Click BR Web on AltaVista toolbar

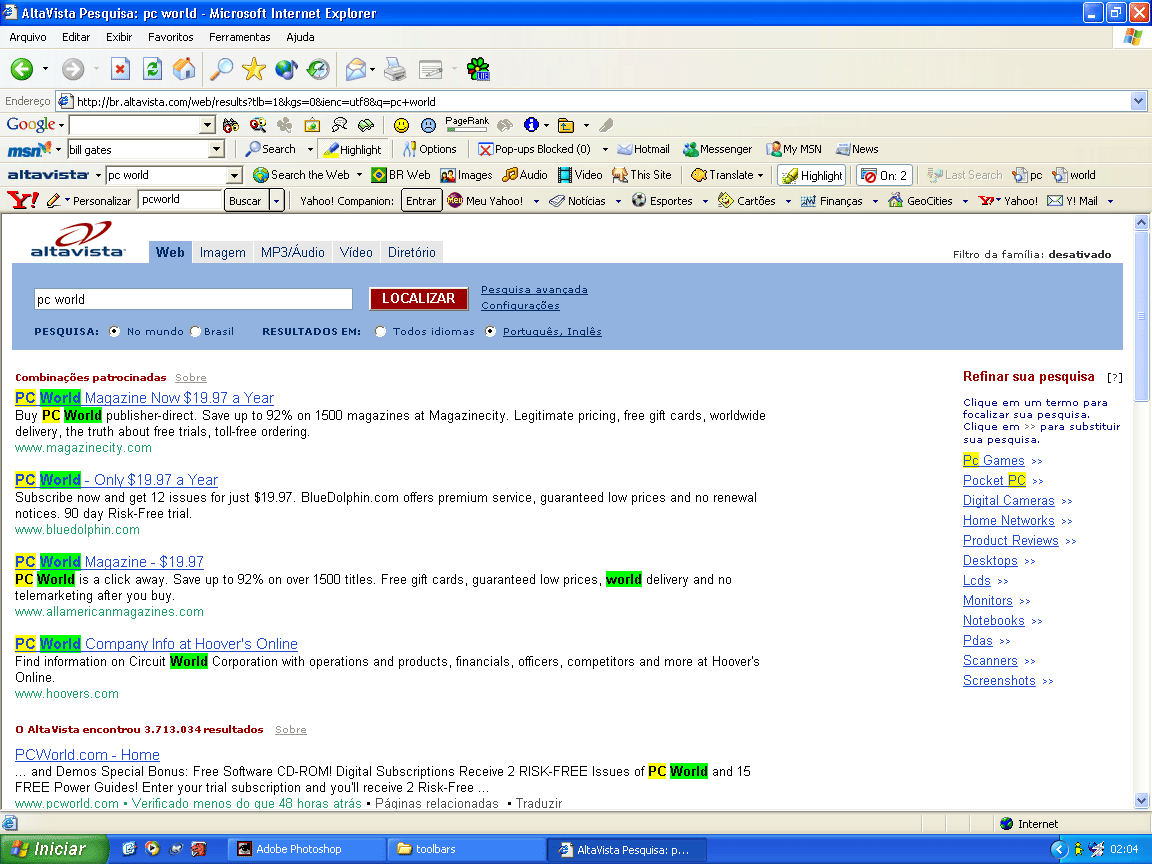pos(400,175)
